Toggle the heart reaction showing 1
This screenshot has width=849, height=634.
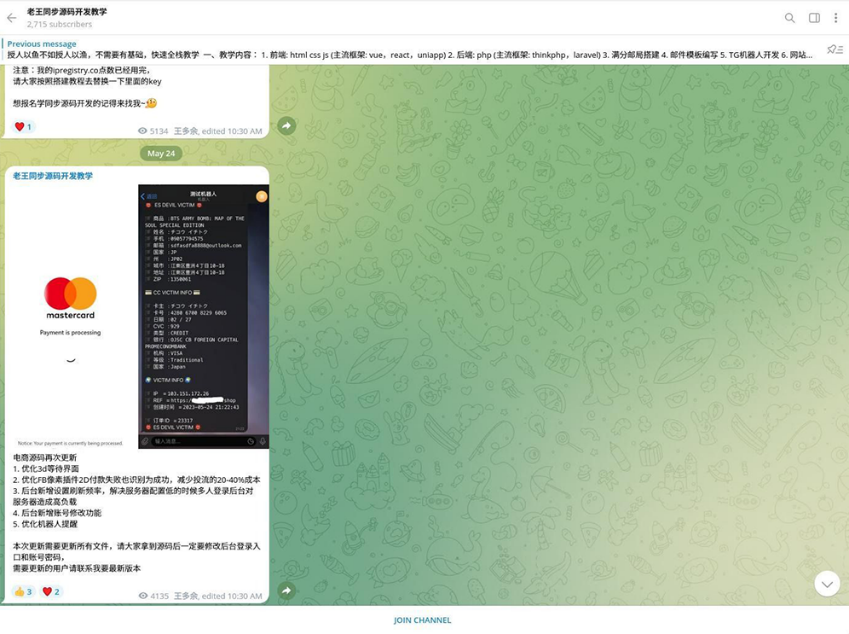pos(23,127)
